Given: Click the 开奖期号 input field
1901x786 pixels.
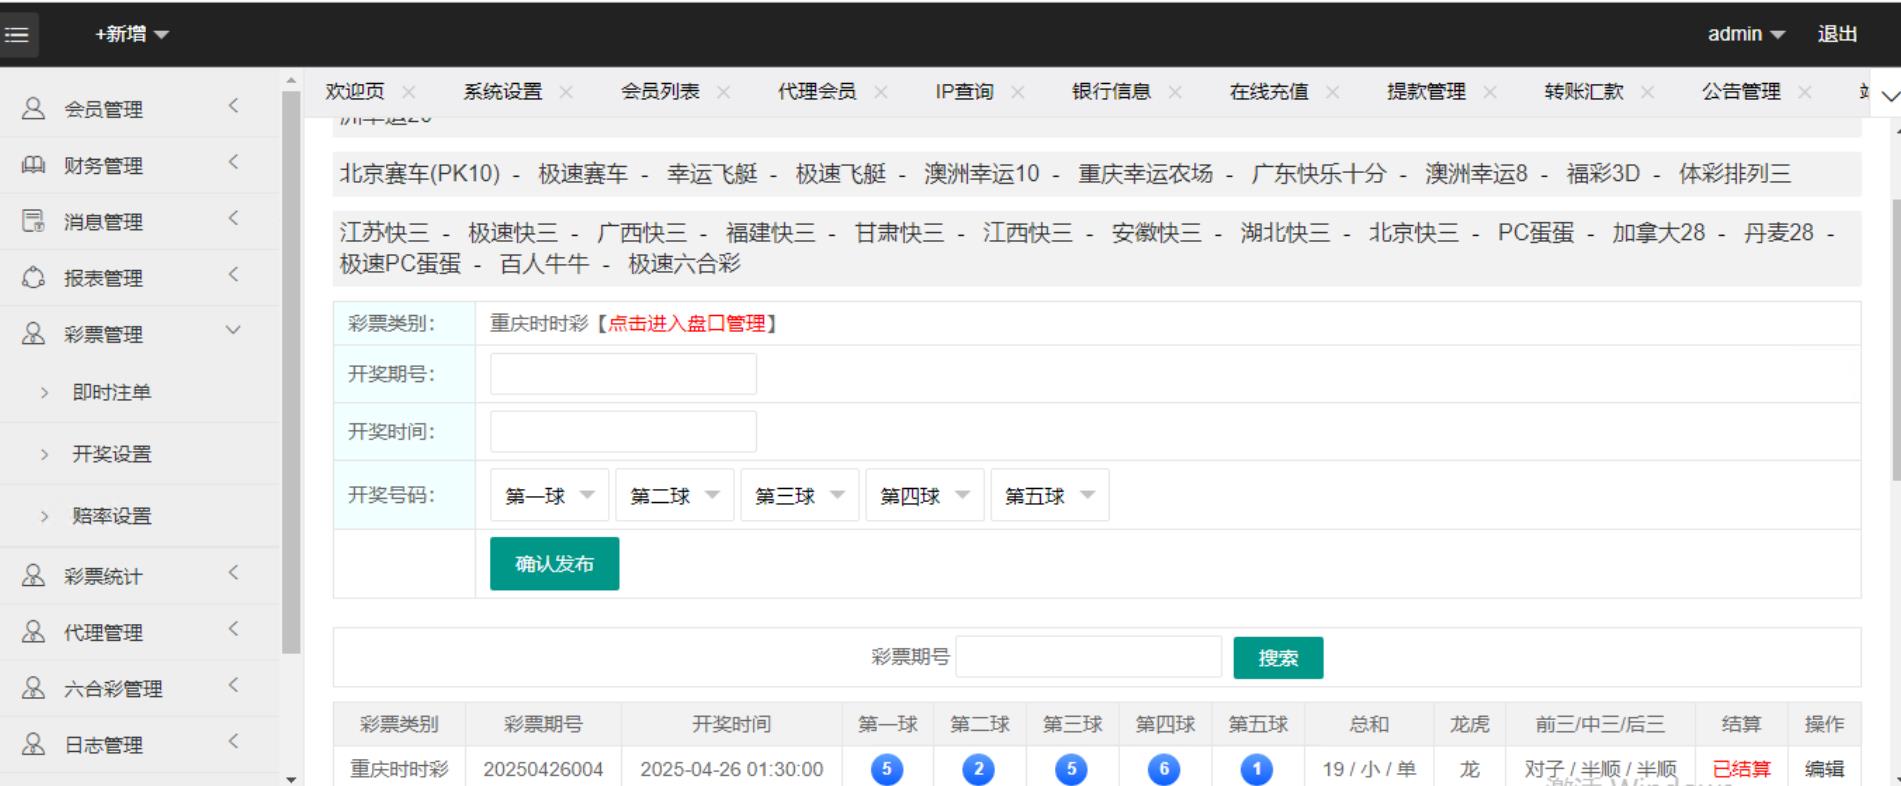Looking at the screenshot, I should (623, 374).
